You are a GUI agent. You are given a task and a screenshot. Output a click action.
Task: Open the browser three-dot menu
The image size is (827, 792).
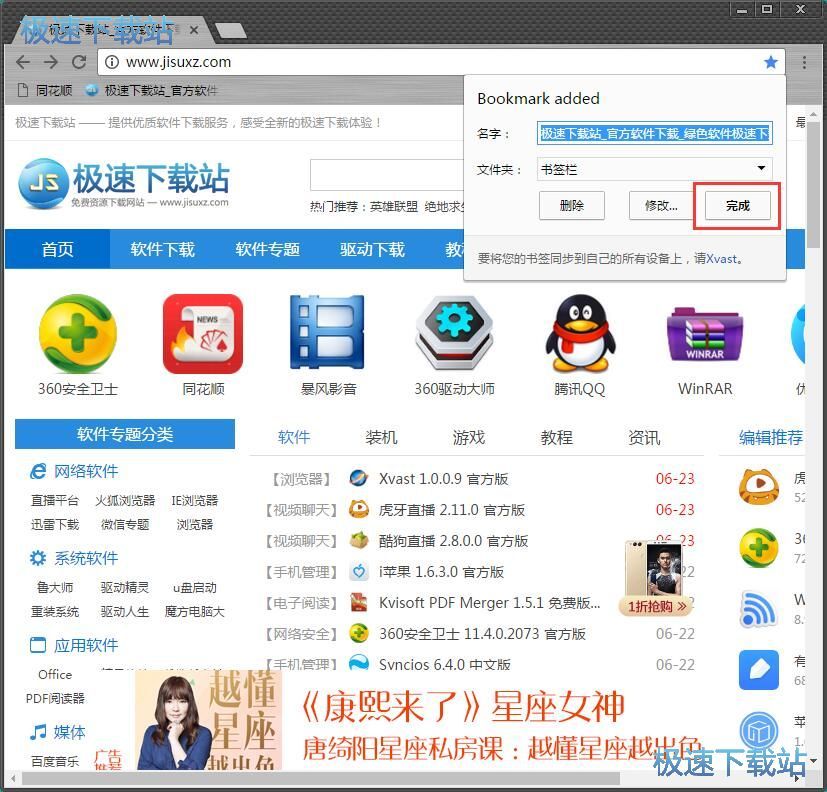tap(804, 62)
